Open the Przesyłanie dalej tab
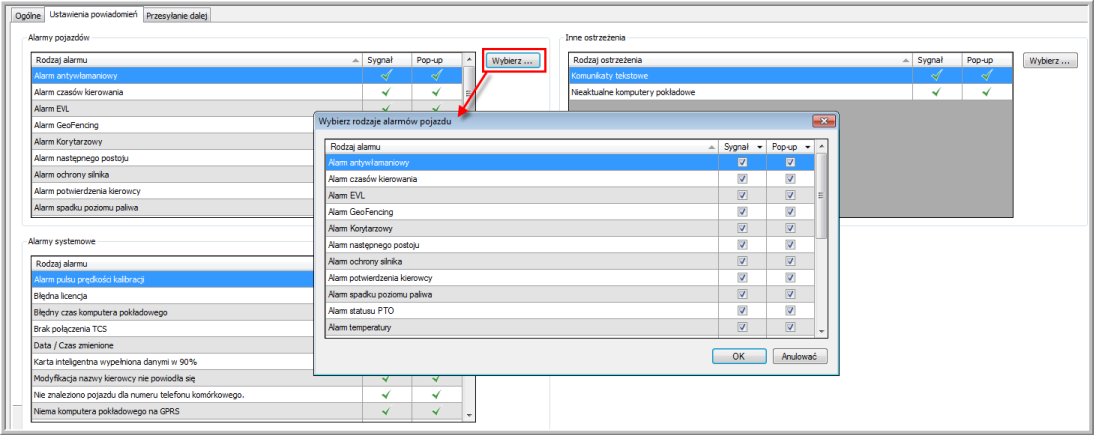 click(176, 16)
